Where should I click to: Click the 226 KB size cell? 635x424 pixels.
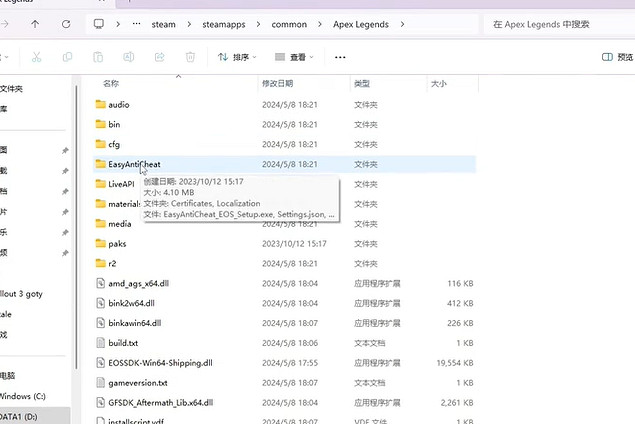(x=460, y=323)
